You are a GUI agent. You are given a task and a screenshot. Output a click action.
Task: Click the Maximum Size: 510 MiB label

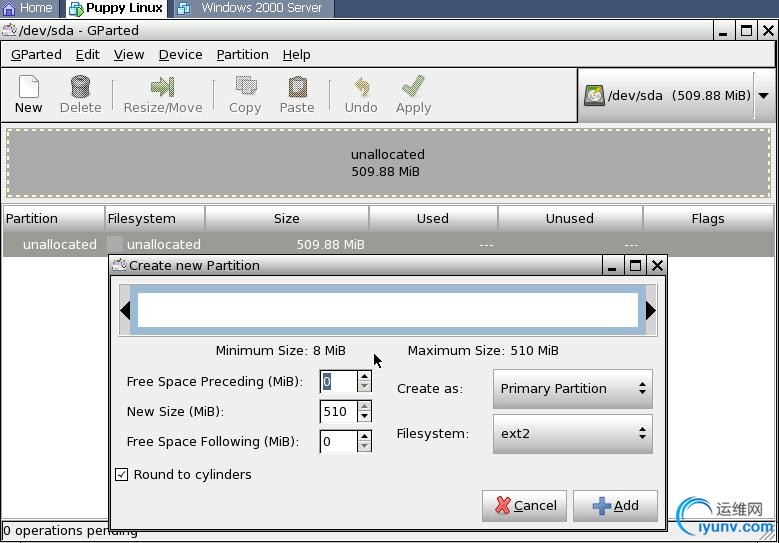[x=483, y=351]
